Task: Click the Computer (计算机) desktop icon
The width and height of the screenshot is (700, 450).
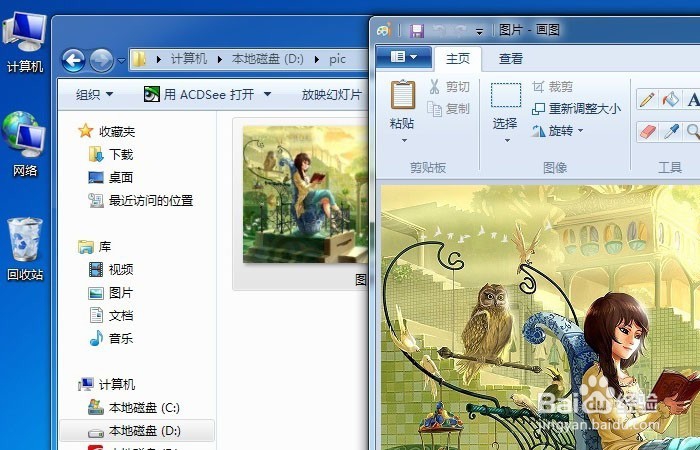Action: 25,43
